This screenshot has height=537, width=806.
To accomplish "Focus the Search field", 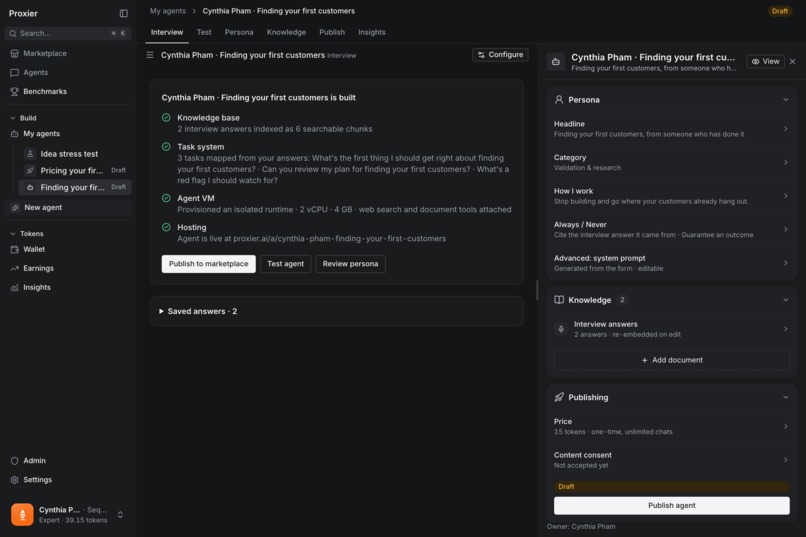I will coord(68,33).
